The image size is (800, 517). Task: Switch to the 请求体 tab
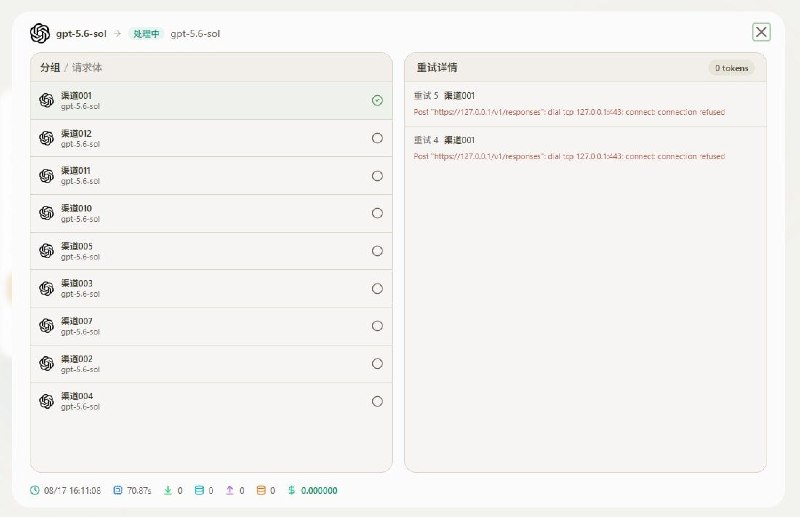[87, 67]
